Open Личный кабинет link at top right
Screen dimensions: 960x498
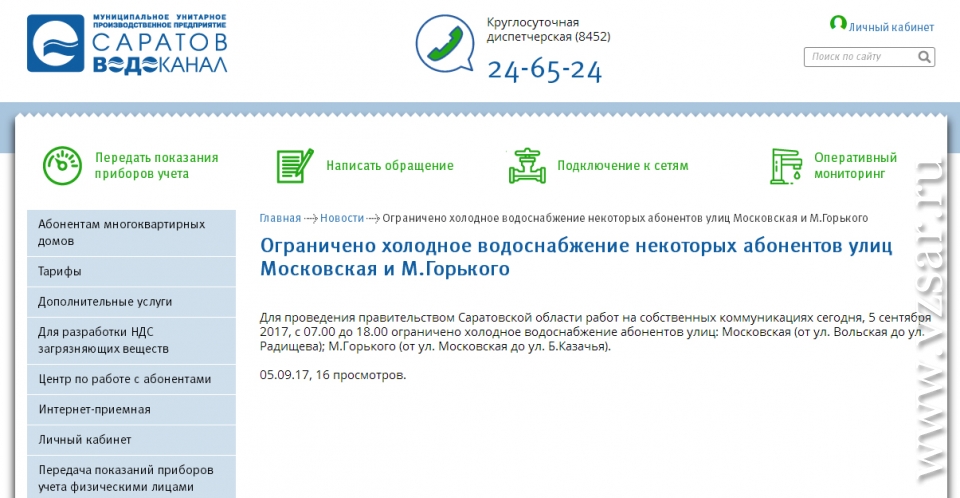[891, 27]
